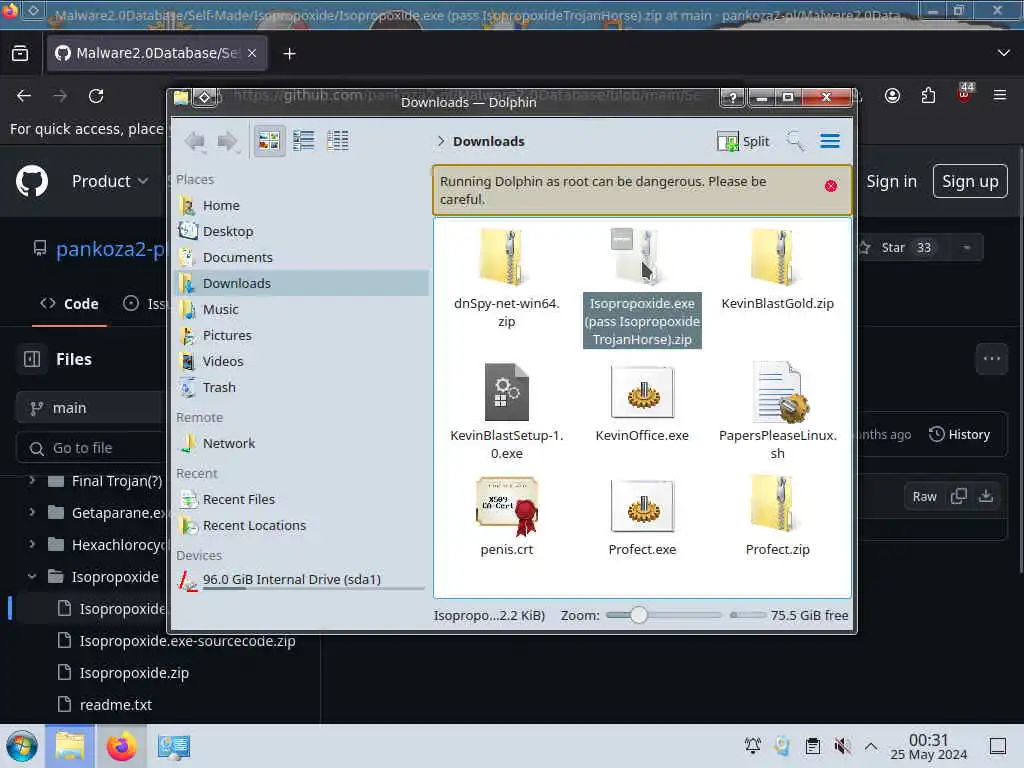Open a new Firefox tab

pyautogui.click(x=289, y=54)
